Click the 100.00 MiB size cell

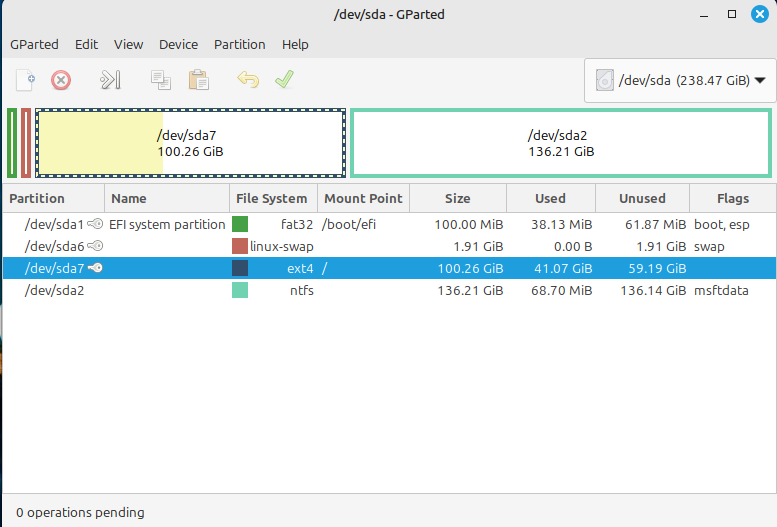[x=469, y=224]
